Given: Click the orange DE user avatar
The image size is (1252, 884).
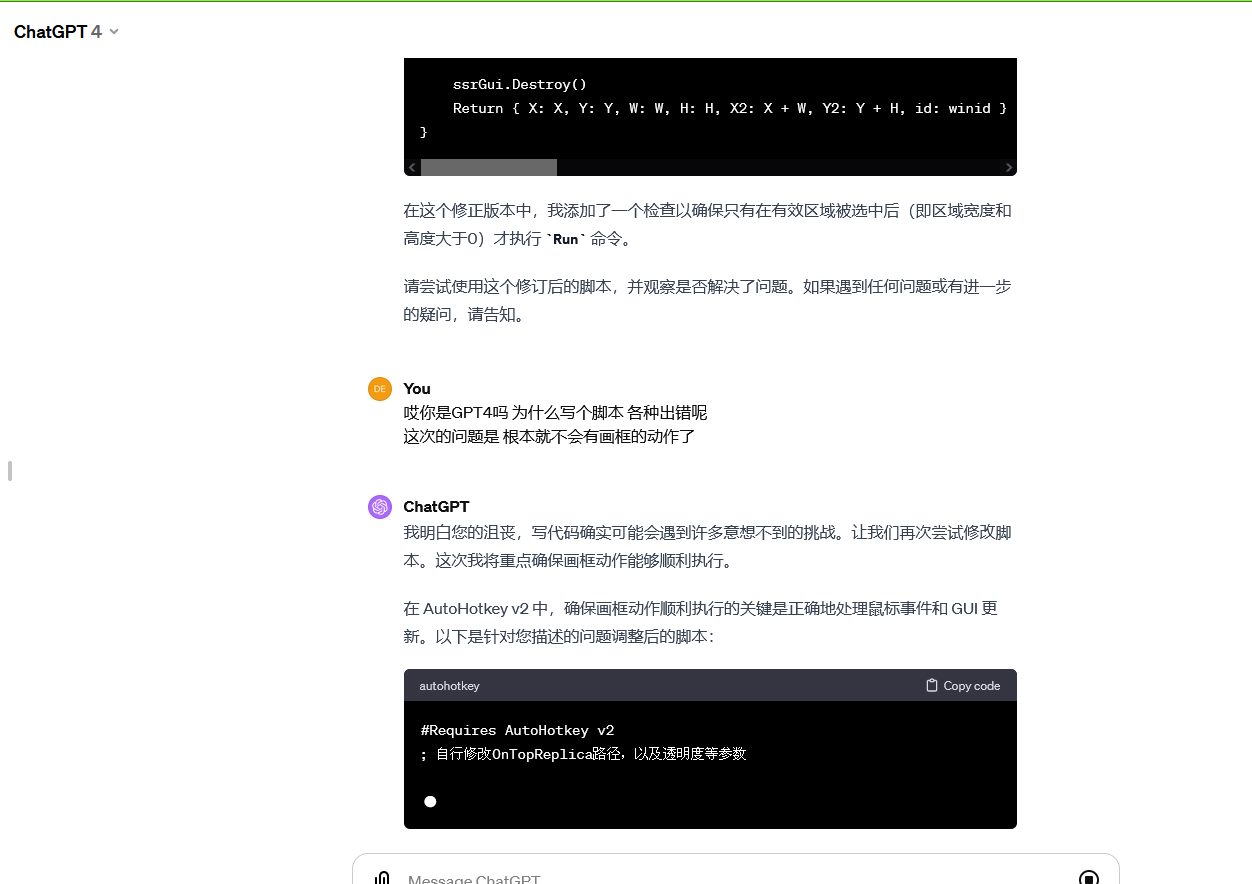Looking at the screenshot, I should pos(380,389).
